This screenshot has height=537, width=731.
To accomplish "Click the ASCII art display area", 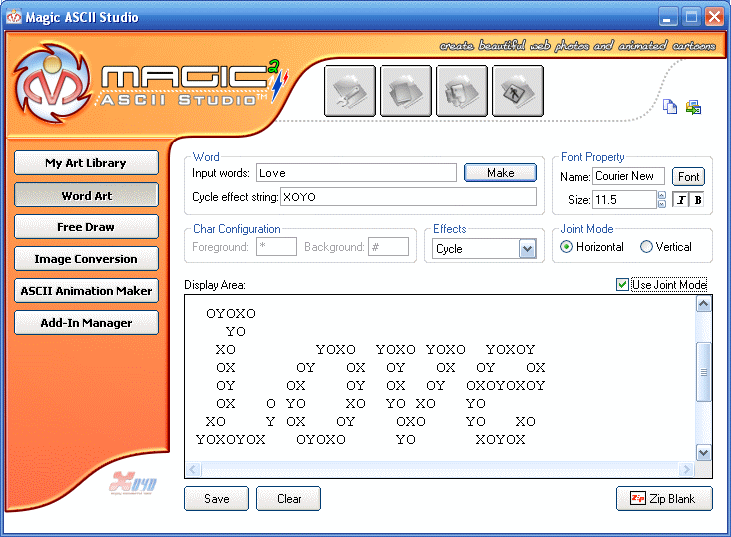I will [440, 378].
